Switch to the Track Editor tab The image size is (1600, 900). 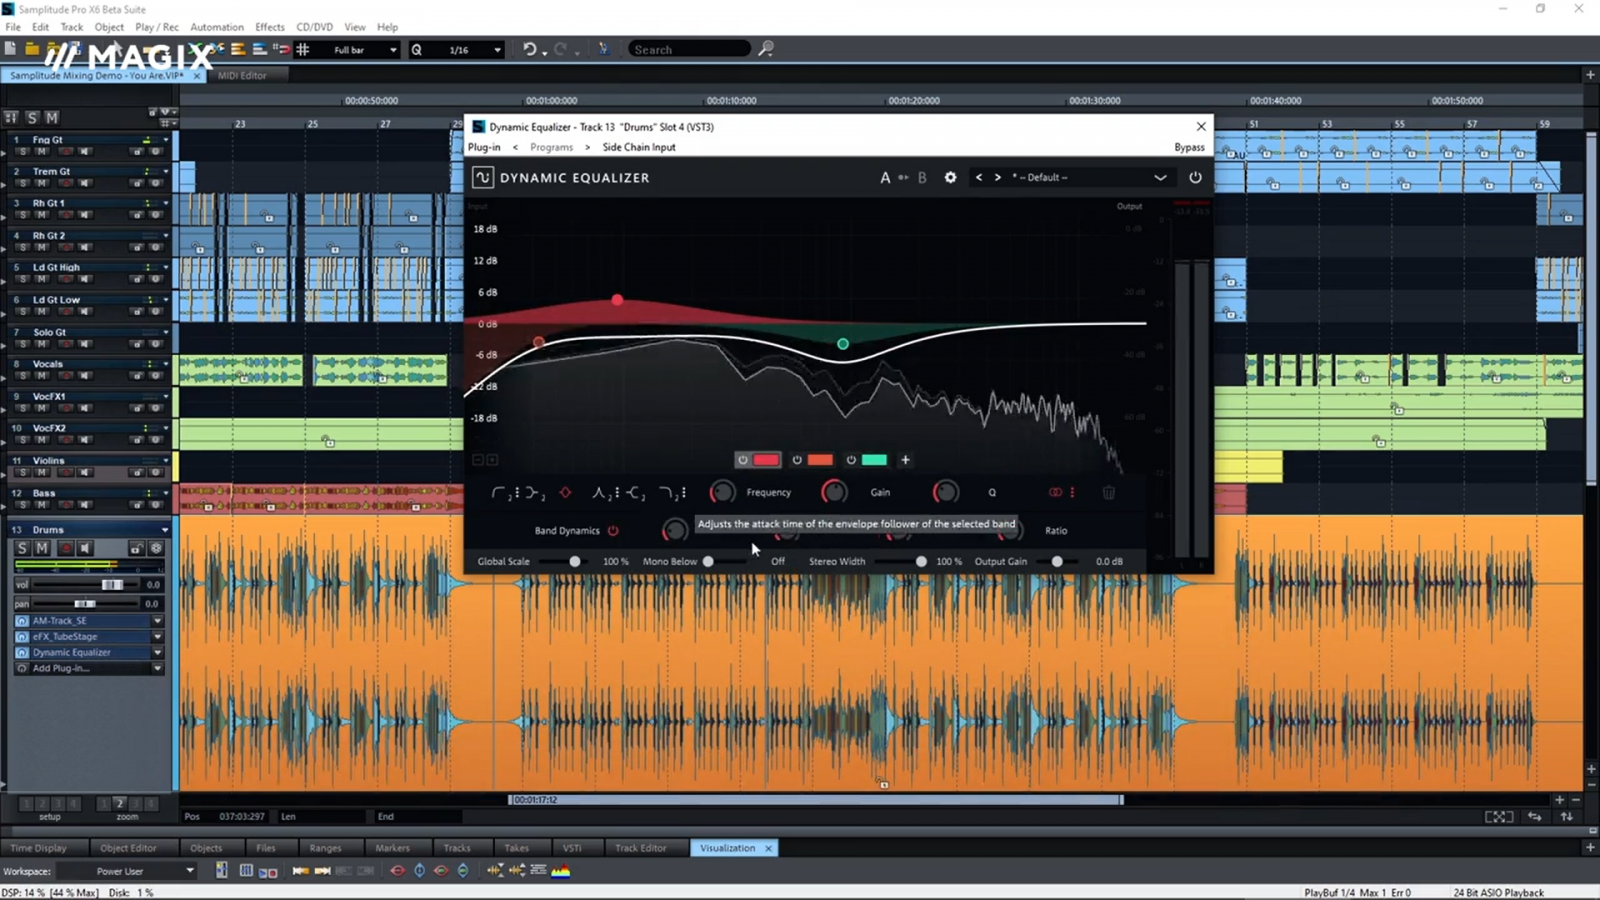pos(640,848)
